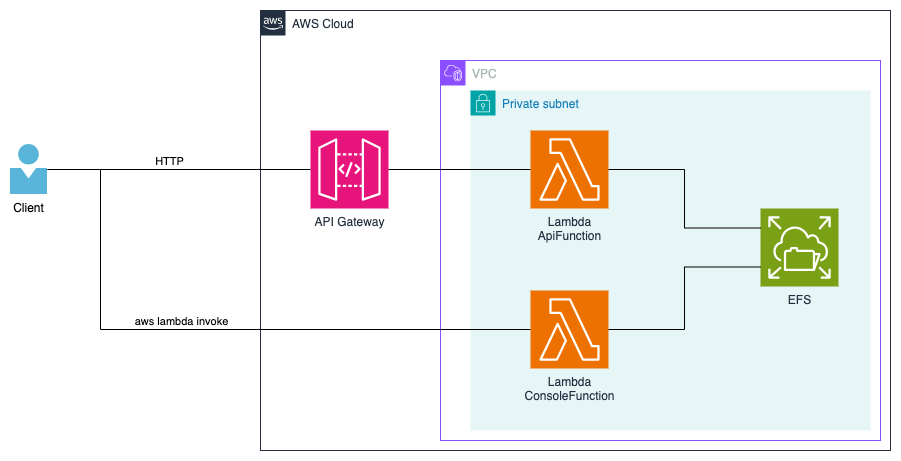Click the "VPC" label

pyautogui.click(x=484, y=74)
